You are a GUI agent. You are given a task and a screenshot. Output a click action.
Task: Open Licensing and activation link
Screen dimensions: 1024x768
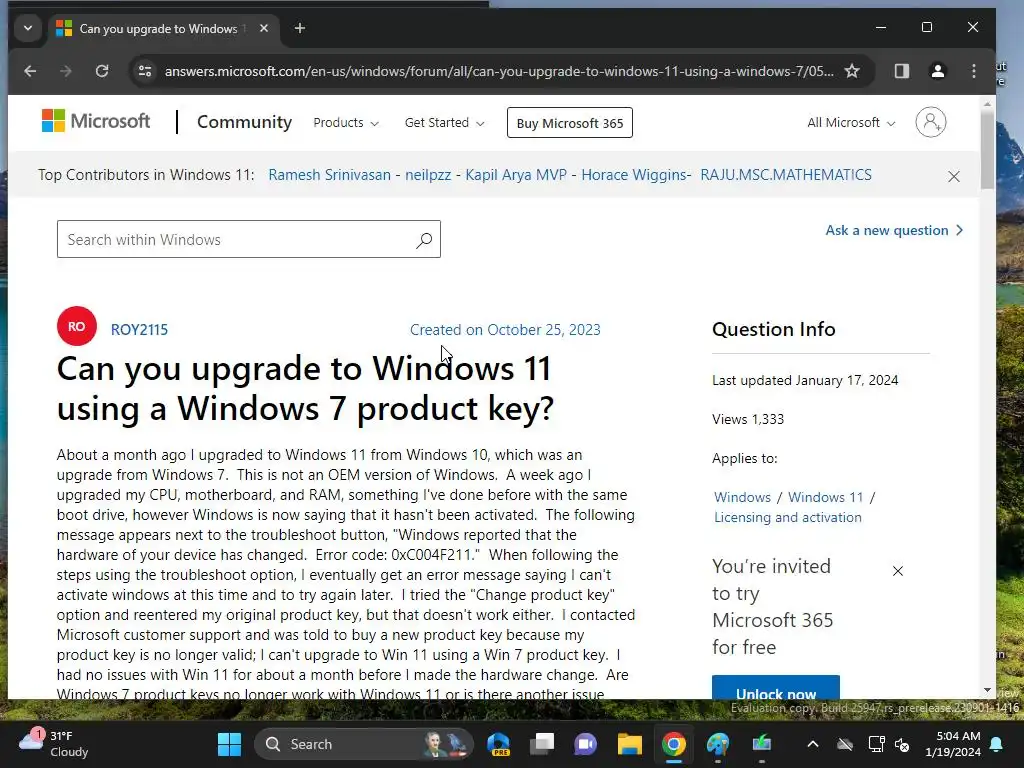788,517
